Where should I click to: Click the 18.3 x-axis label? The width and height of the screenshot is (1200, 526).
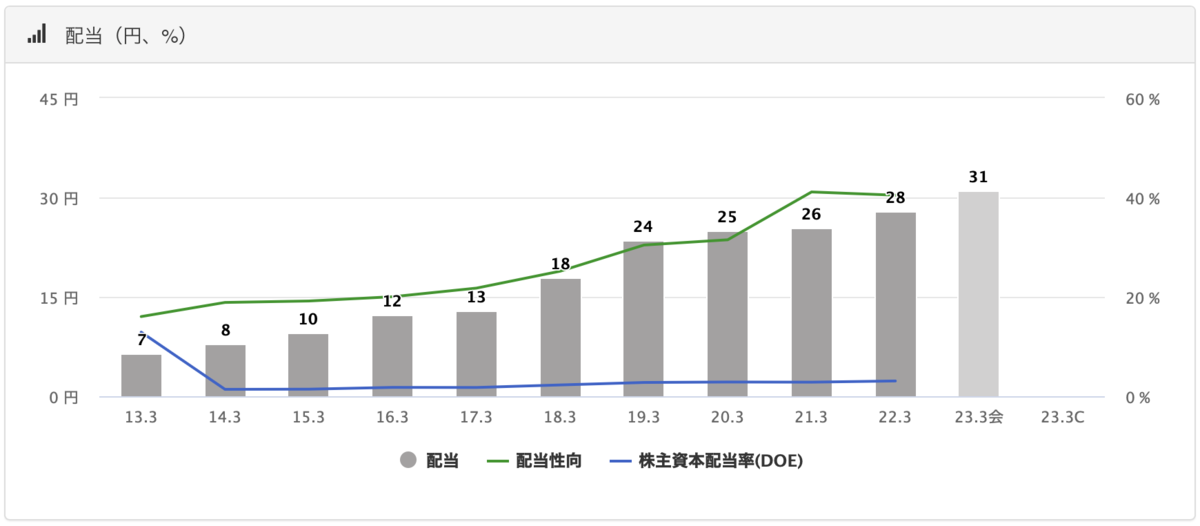(560, 418)
